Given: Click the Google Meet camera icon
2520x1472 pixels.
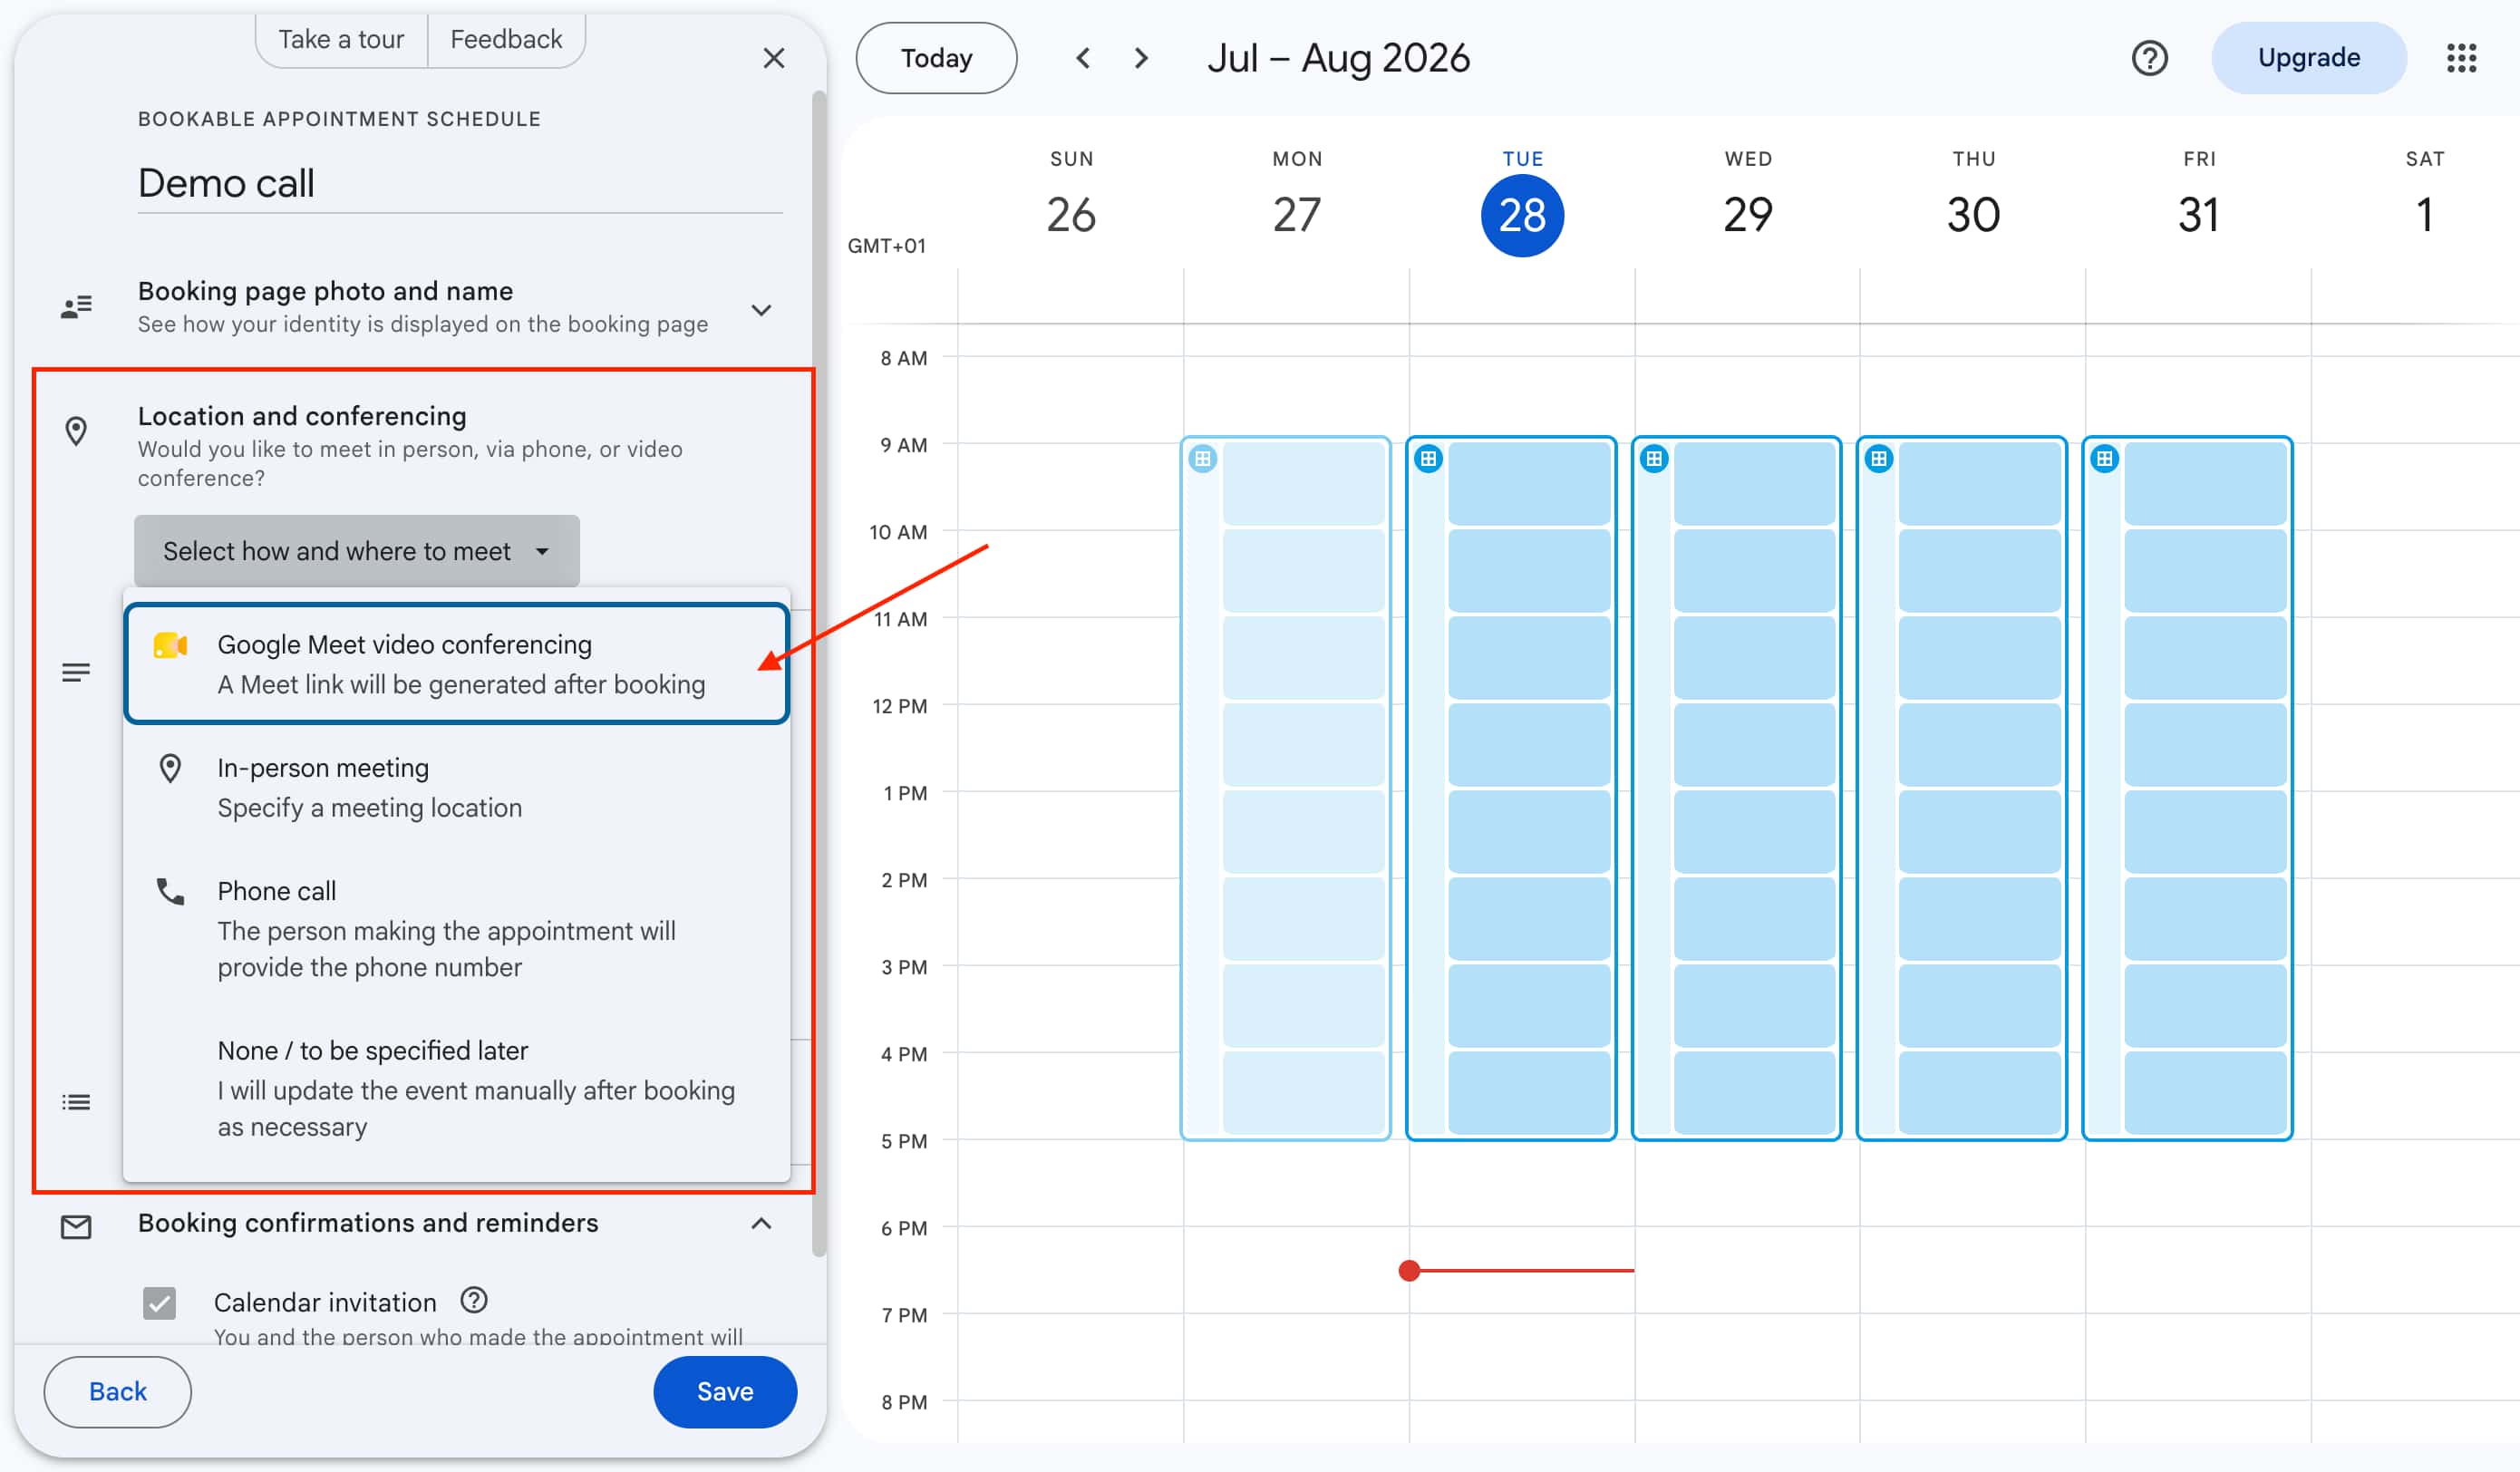Looking at the screenshot, I should 170,646.
